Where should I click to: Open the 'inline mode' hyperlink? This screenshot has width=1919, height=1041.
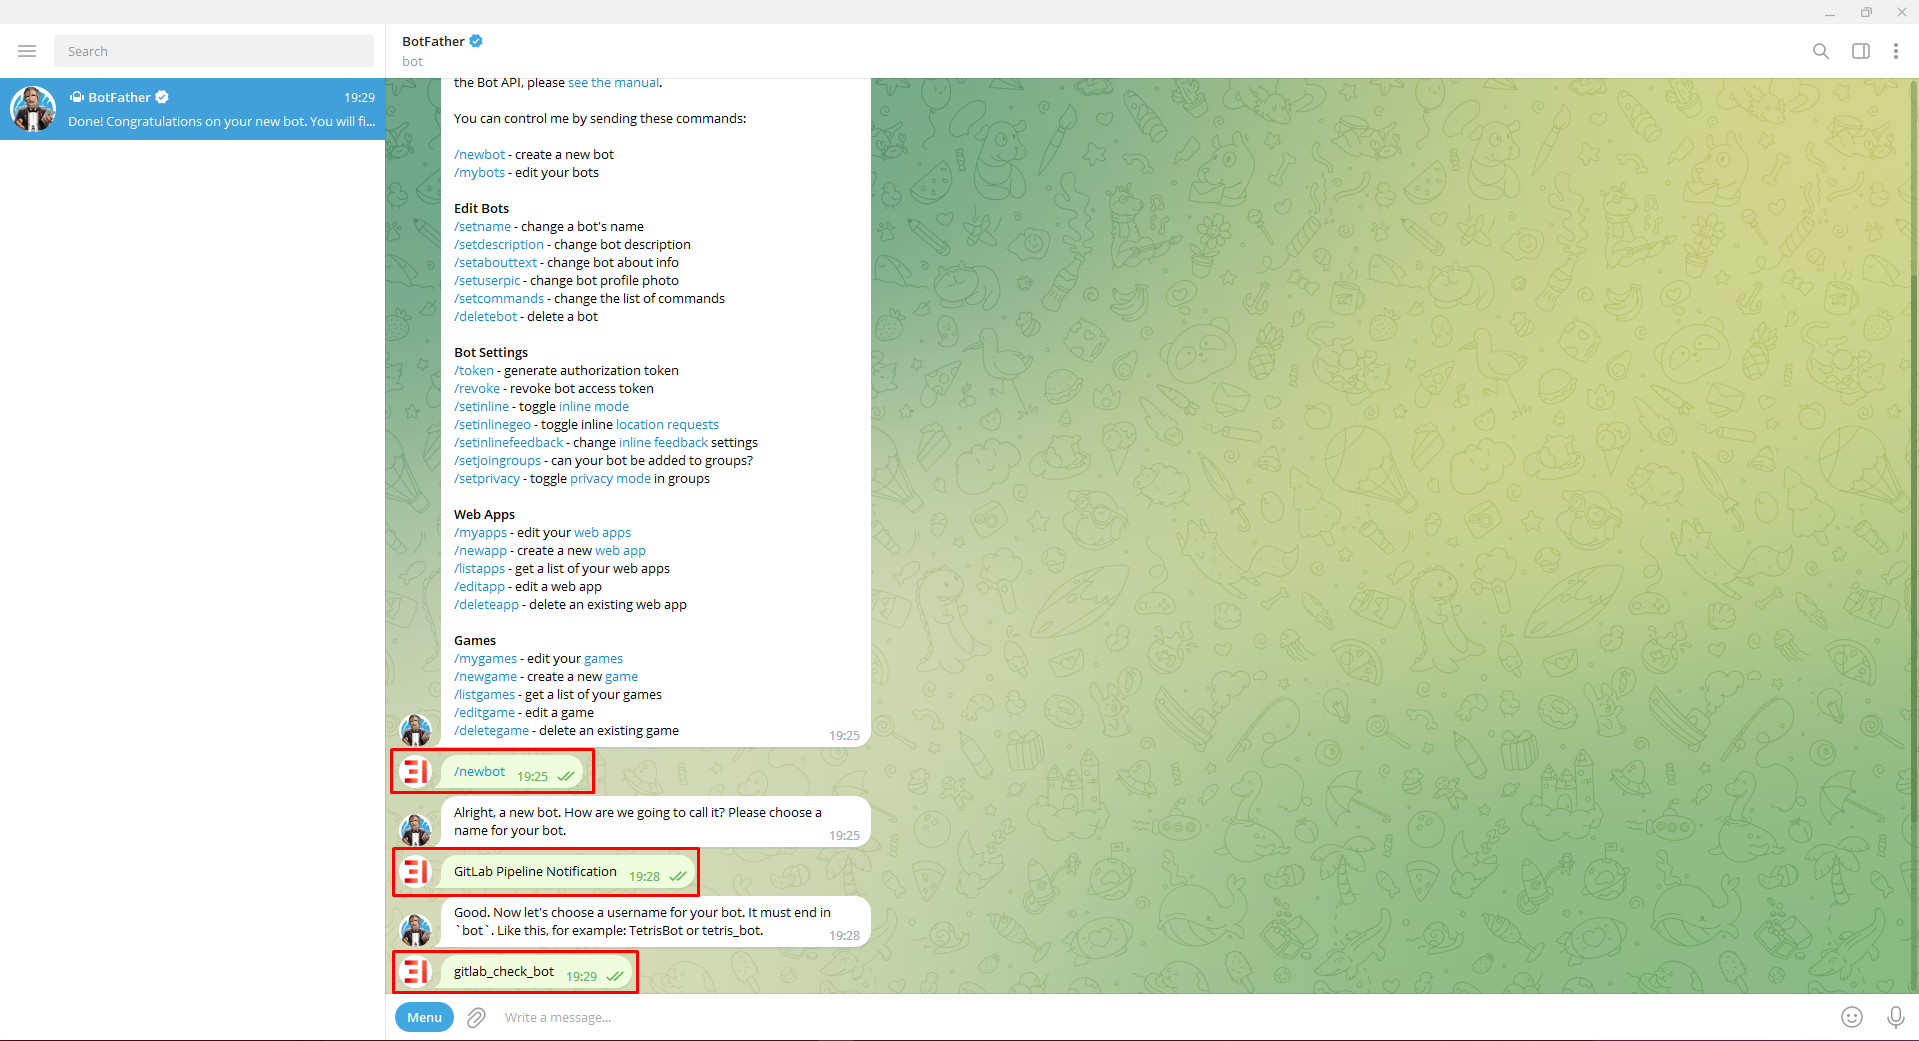594,406
